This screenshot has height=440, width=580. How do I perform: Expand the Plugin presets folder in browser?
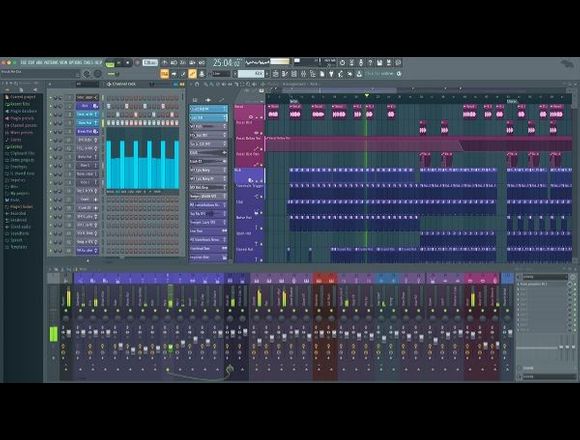tap(19, 118)
